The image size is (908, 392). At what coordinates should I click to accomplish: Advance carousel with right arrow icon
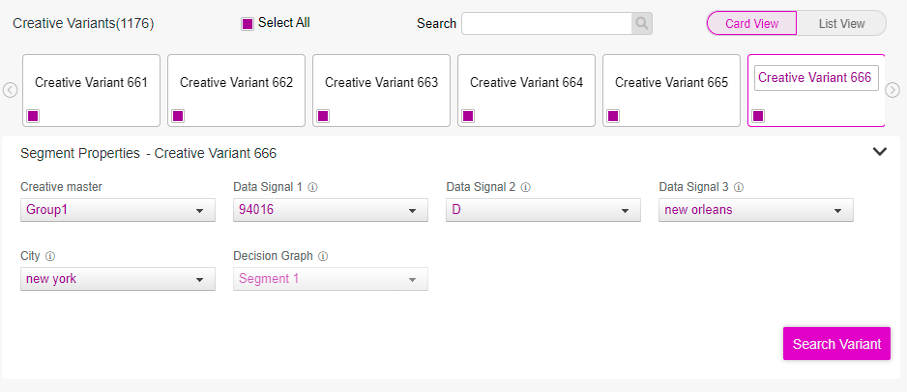(893, 90)
